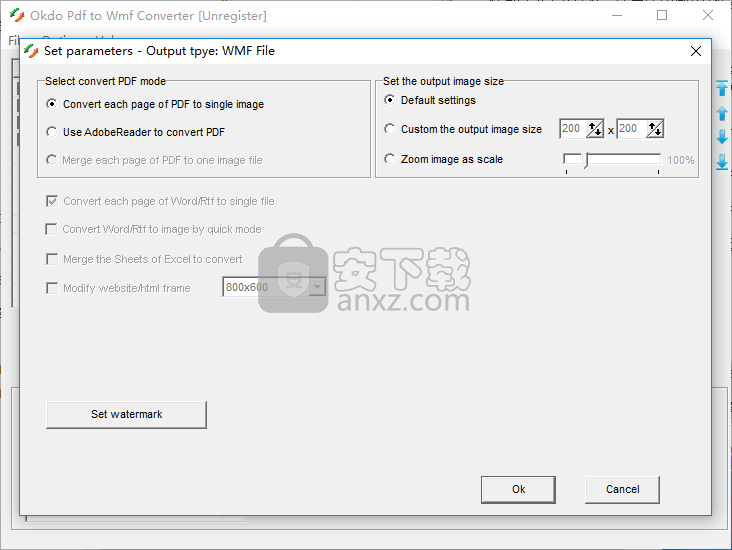
Task: Click the output image height field
Action: click(x=631, y=128)
